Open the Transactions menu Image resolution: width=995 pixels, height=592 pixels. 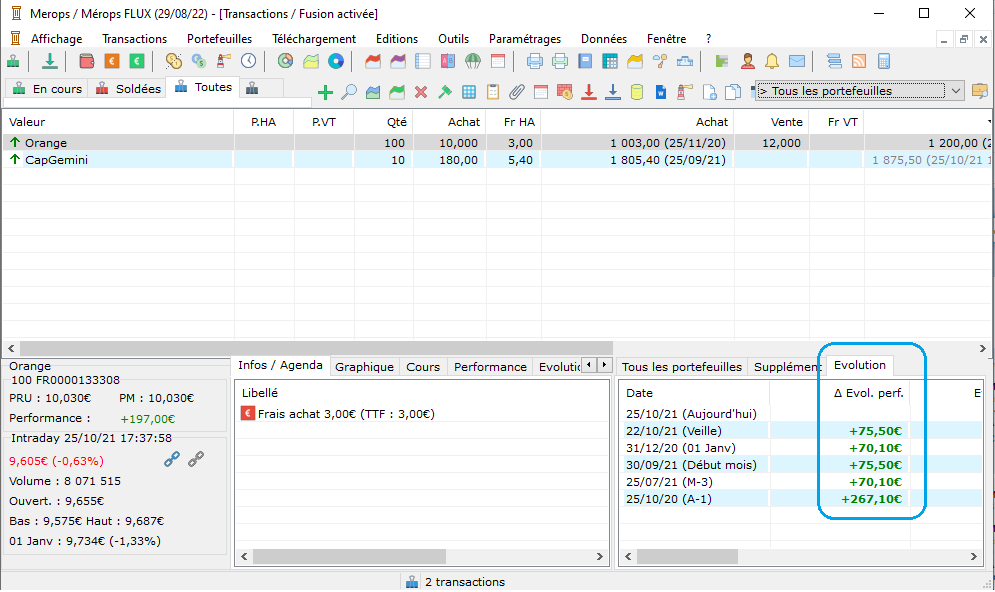click(x=135, y=39)
